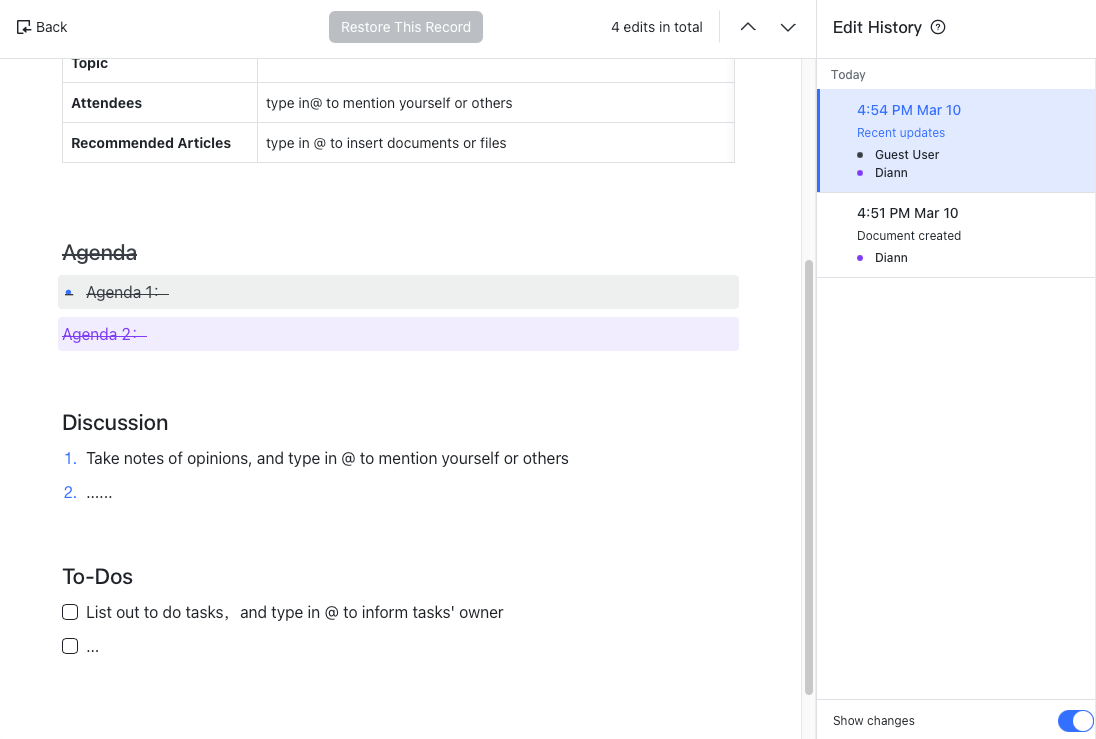This screenshot has height=739, width=1096.
Task: Select the struck-through Agenda 2 line
Action: point(104,335)
